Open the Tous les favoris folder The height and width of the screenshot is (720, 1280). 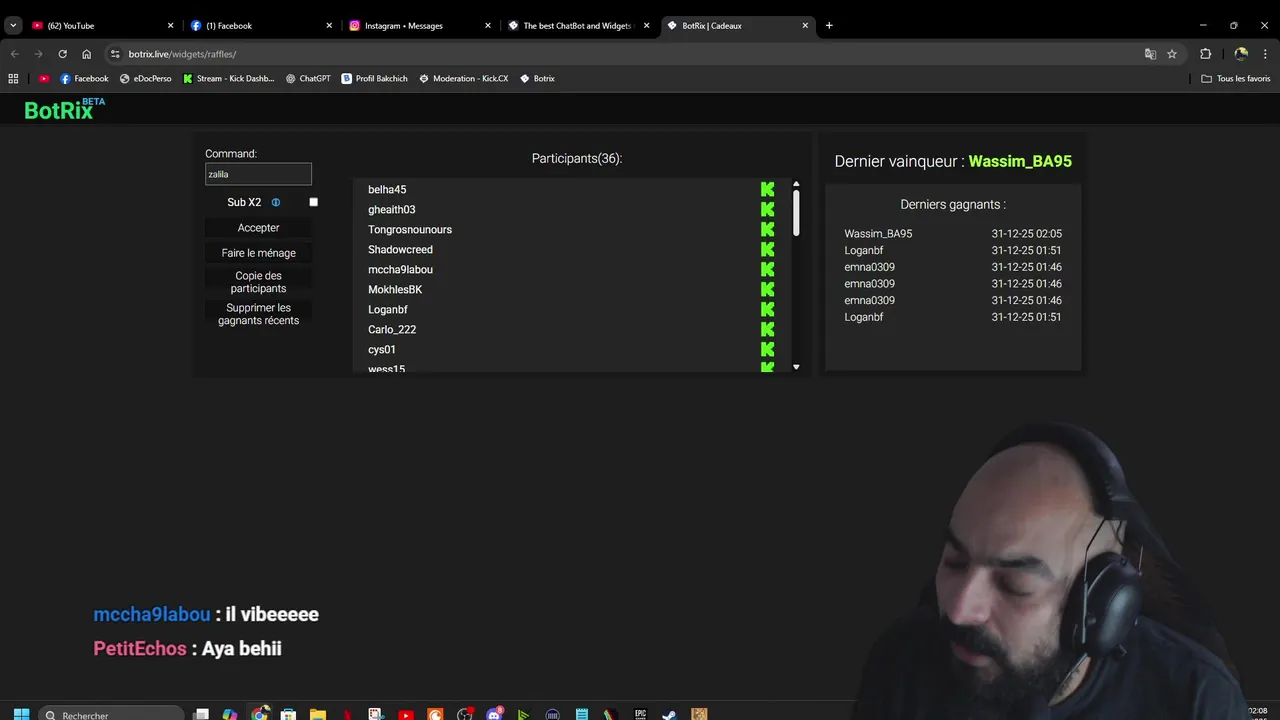[x=1236, y=78]
